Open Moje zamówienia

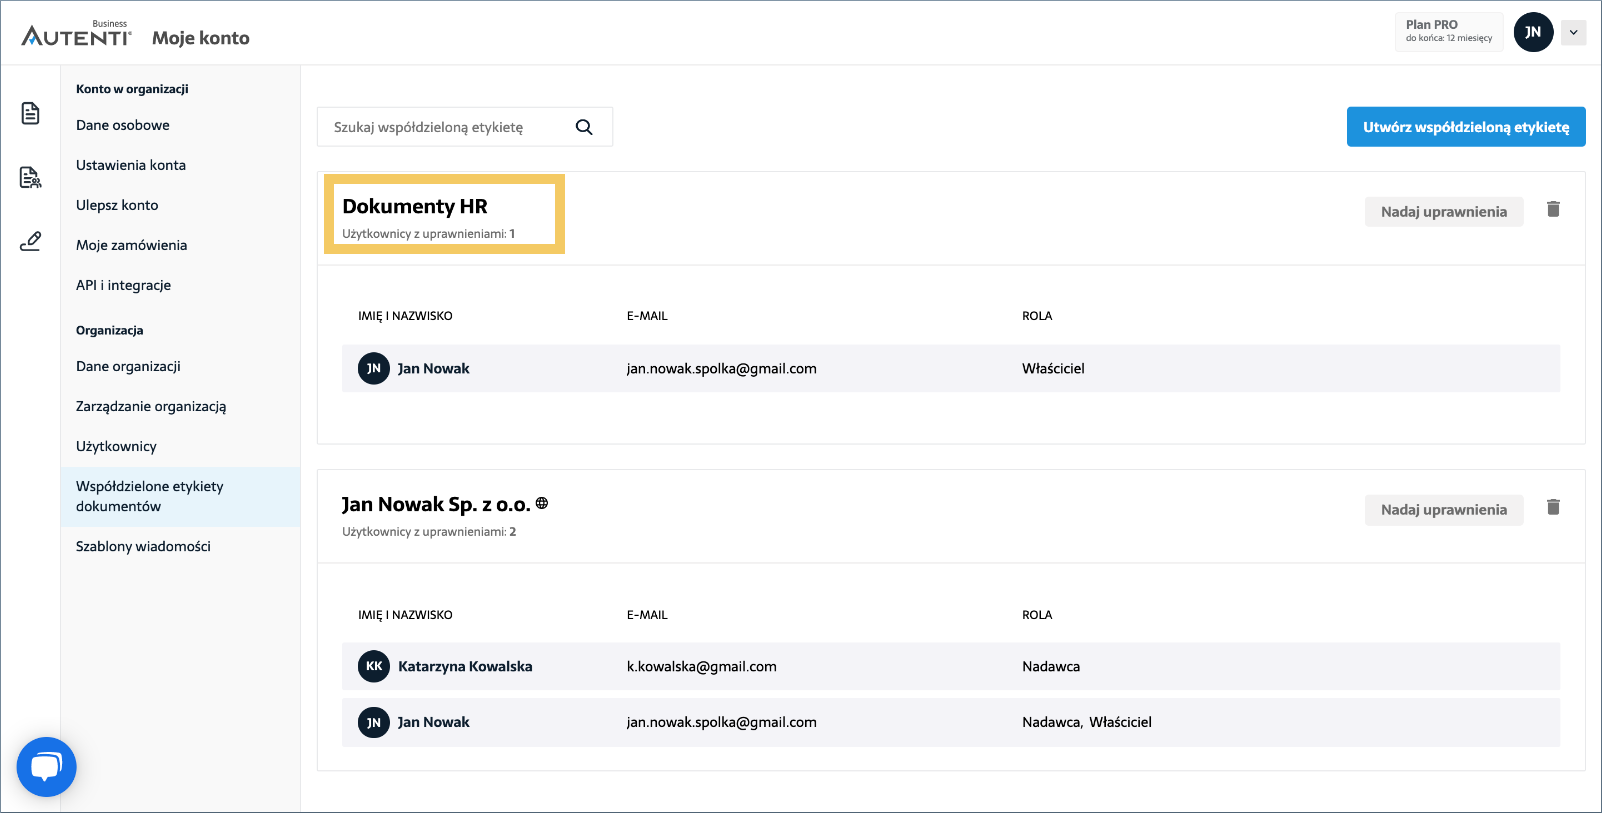132,245
